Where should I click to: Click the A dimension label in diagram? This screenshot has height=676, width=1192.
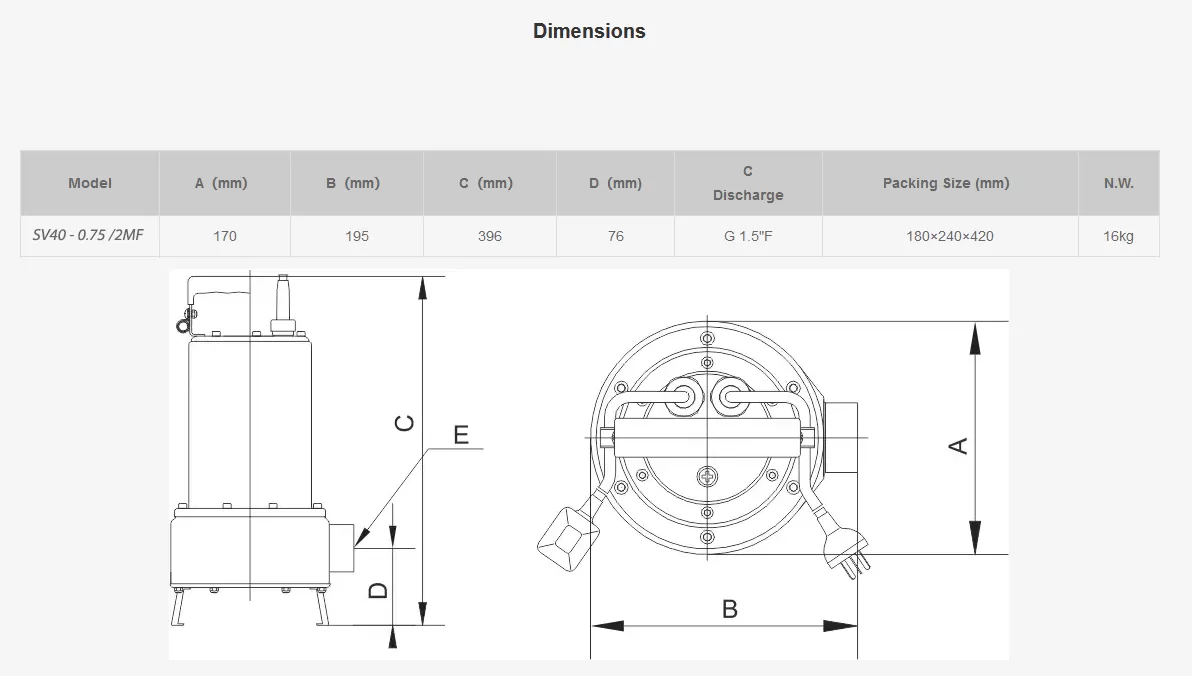click(x=957, y=445)
